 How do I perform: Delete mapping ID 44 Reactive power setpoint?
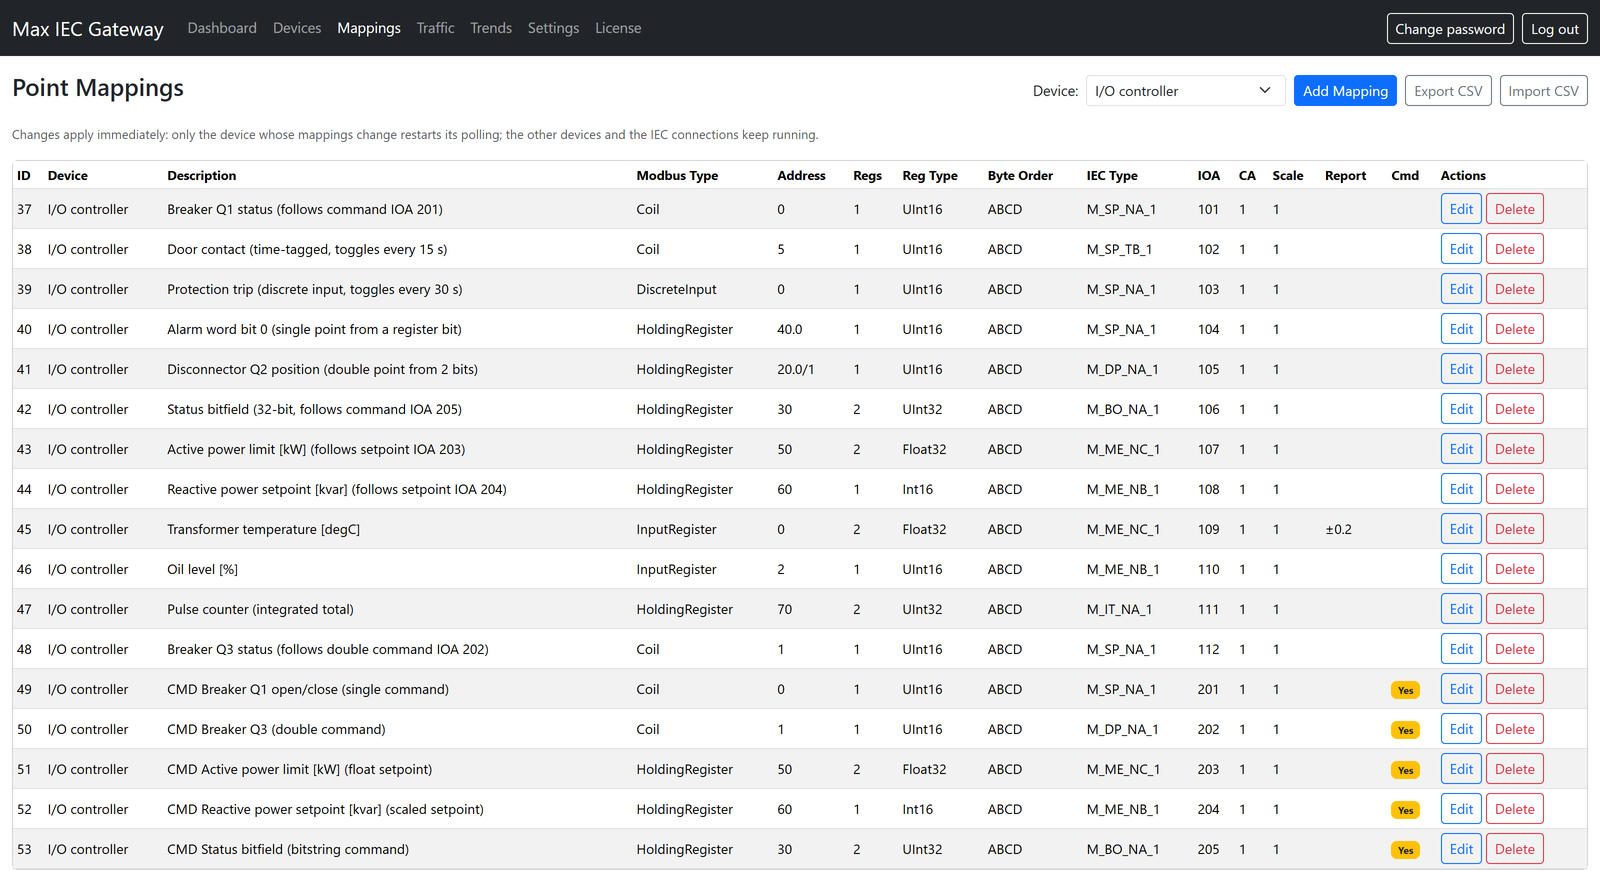[1514, 489]
